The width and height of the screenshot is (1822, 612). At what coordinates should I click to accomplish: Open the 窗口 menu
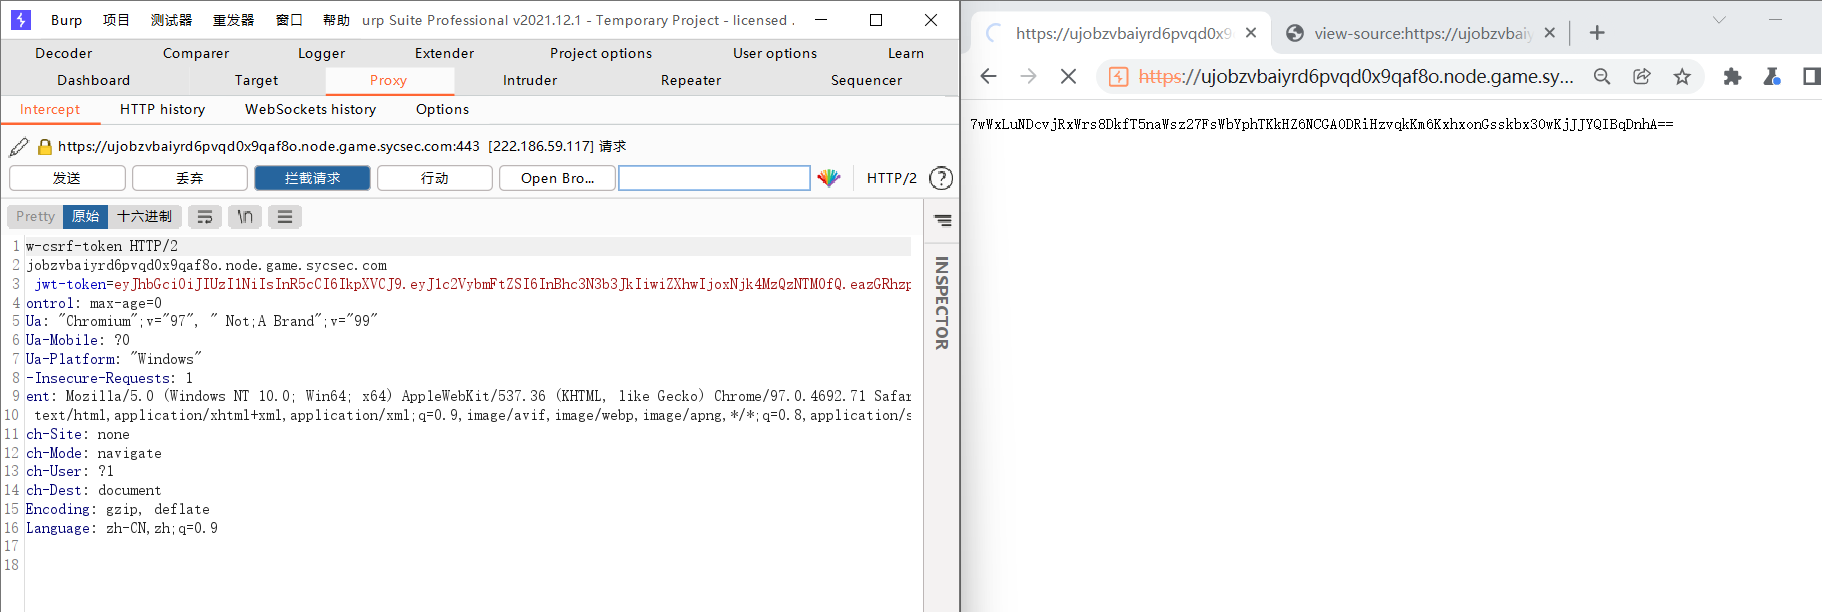pos(289,20)
